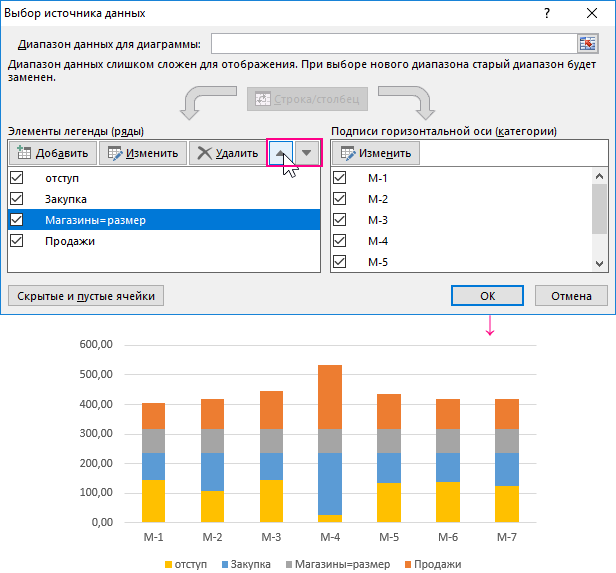Toggle the M-4 category checkbox
Viewport: 616px width, 573px height.
tap(340, 241)
